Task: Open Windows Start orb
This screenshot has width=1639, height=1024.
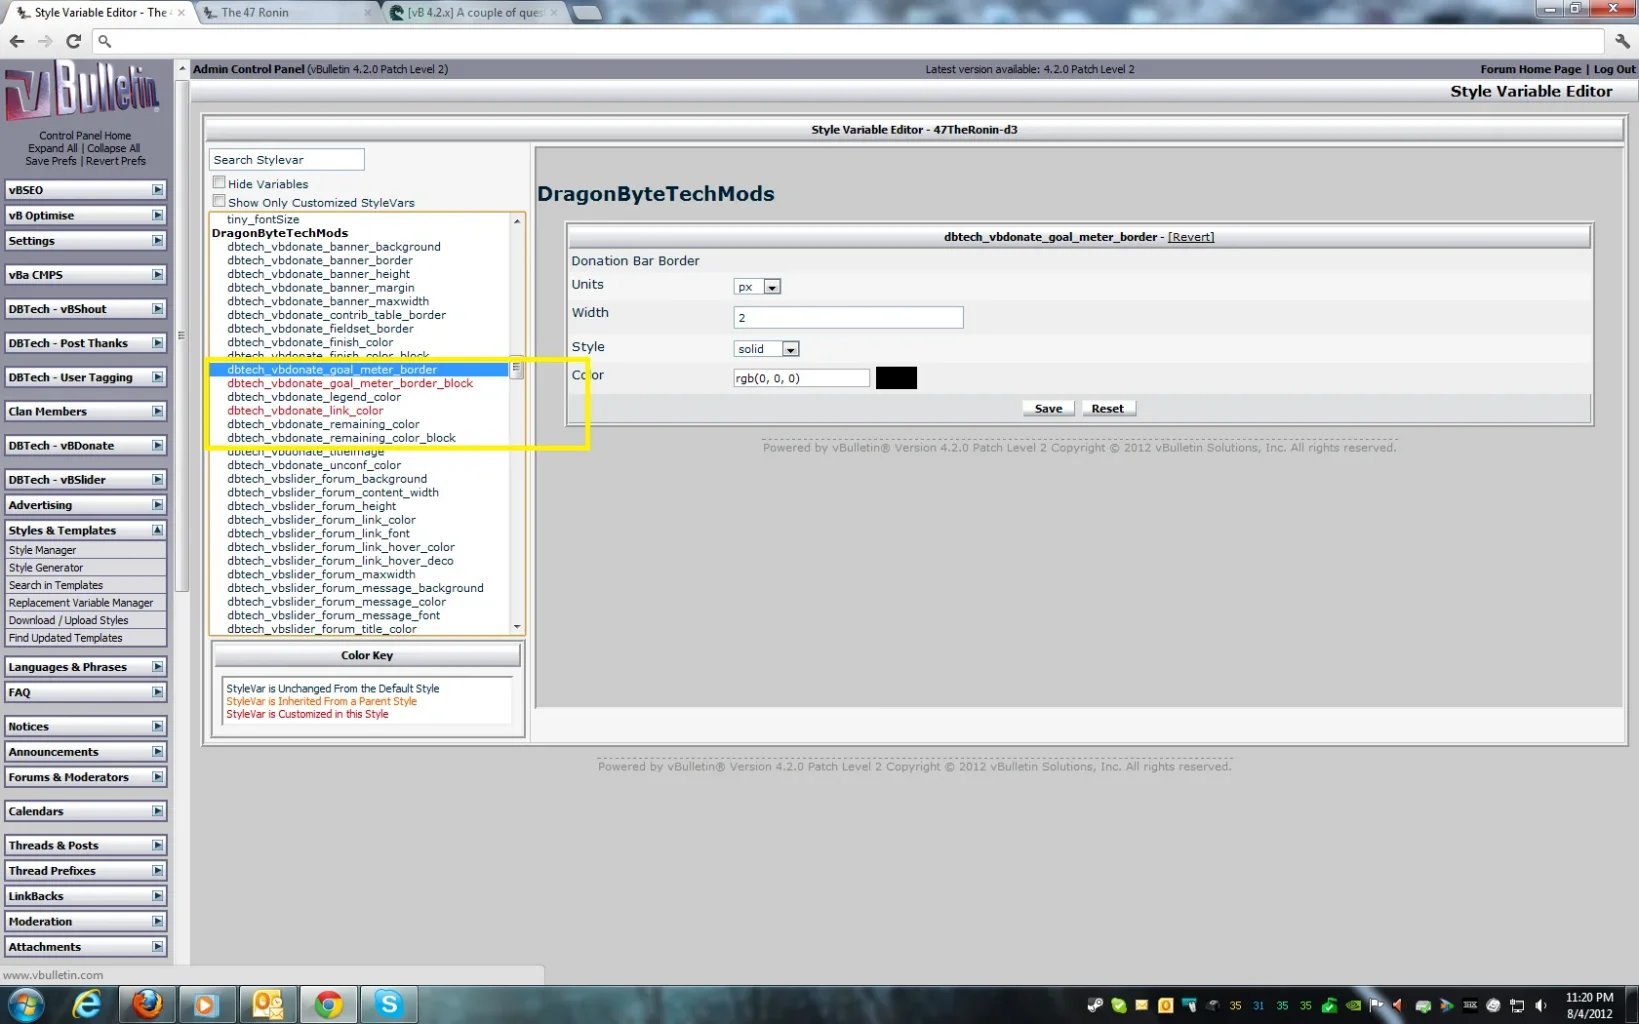Action: pyautogui.click(x=26, y=1004)
